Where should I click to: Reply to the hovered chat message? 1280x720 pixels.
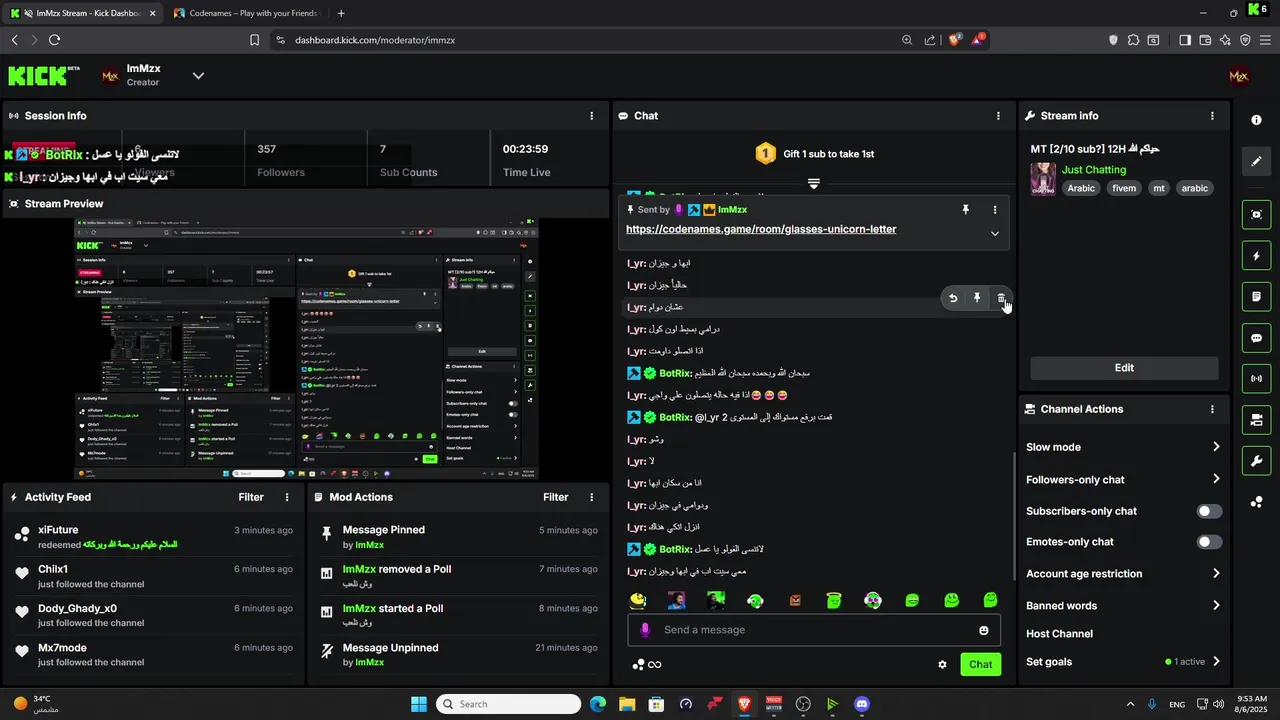point(953,298)
